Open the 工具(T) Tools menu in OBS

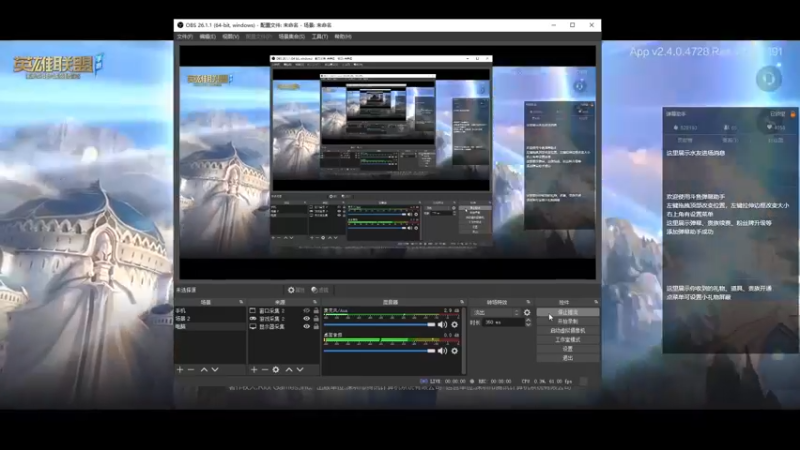tap(320, 37)
